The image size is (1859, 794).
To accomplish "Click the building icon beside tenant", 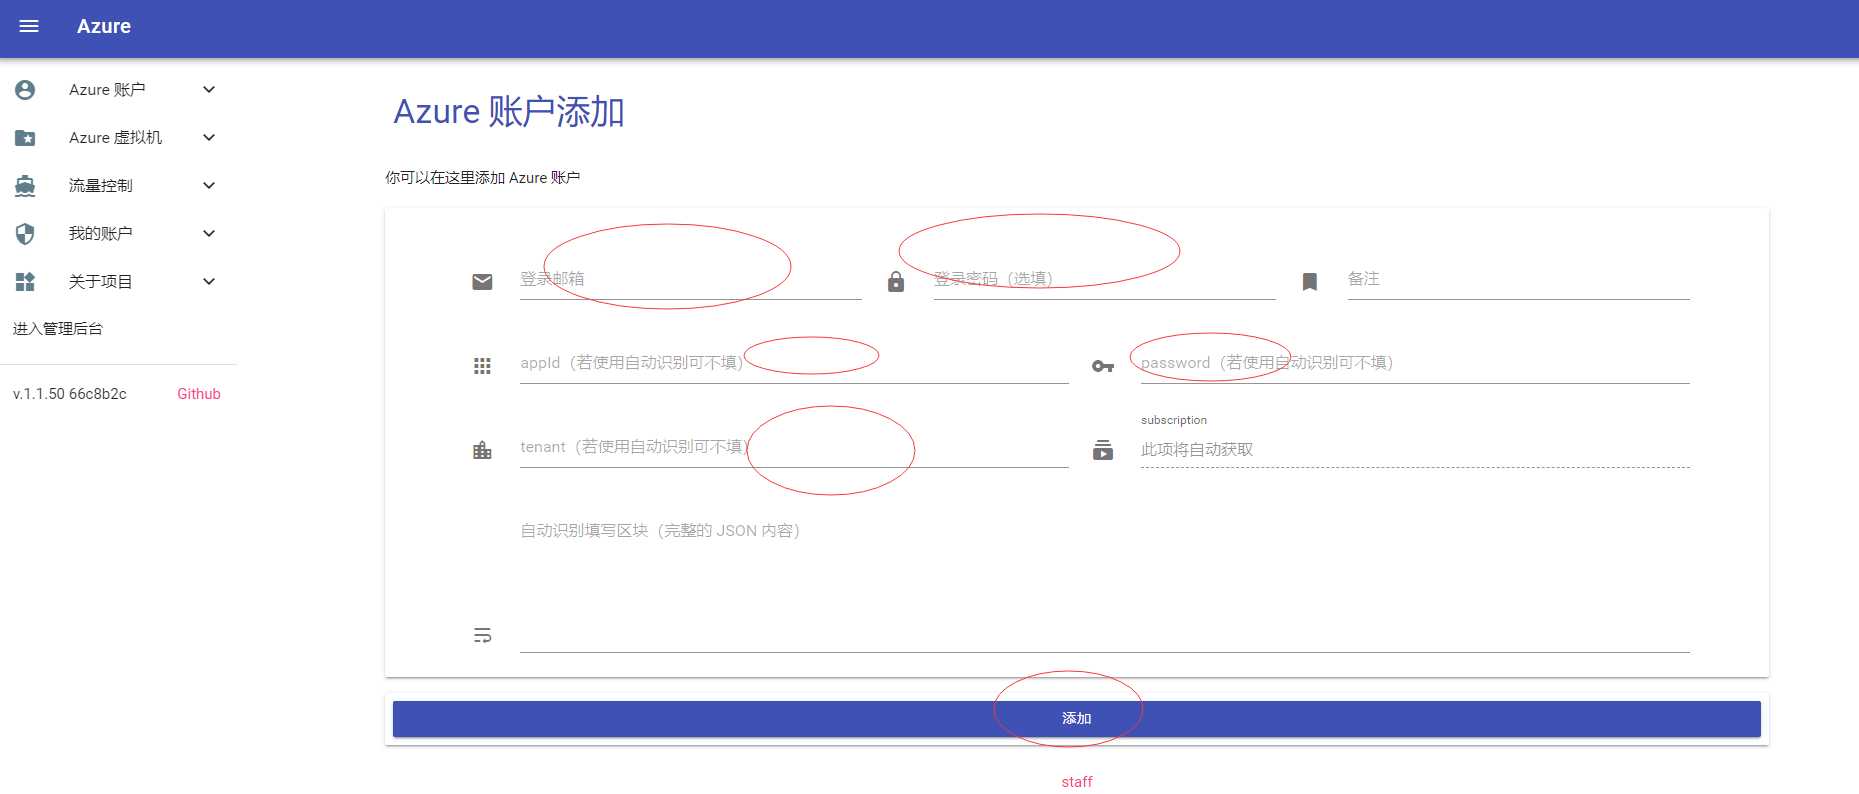I will click(x=482, y=450).
